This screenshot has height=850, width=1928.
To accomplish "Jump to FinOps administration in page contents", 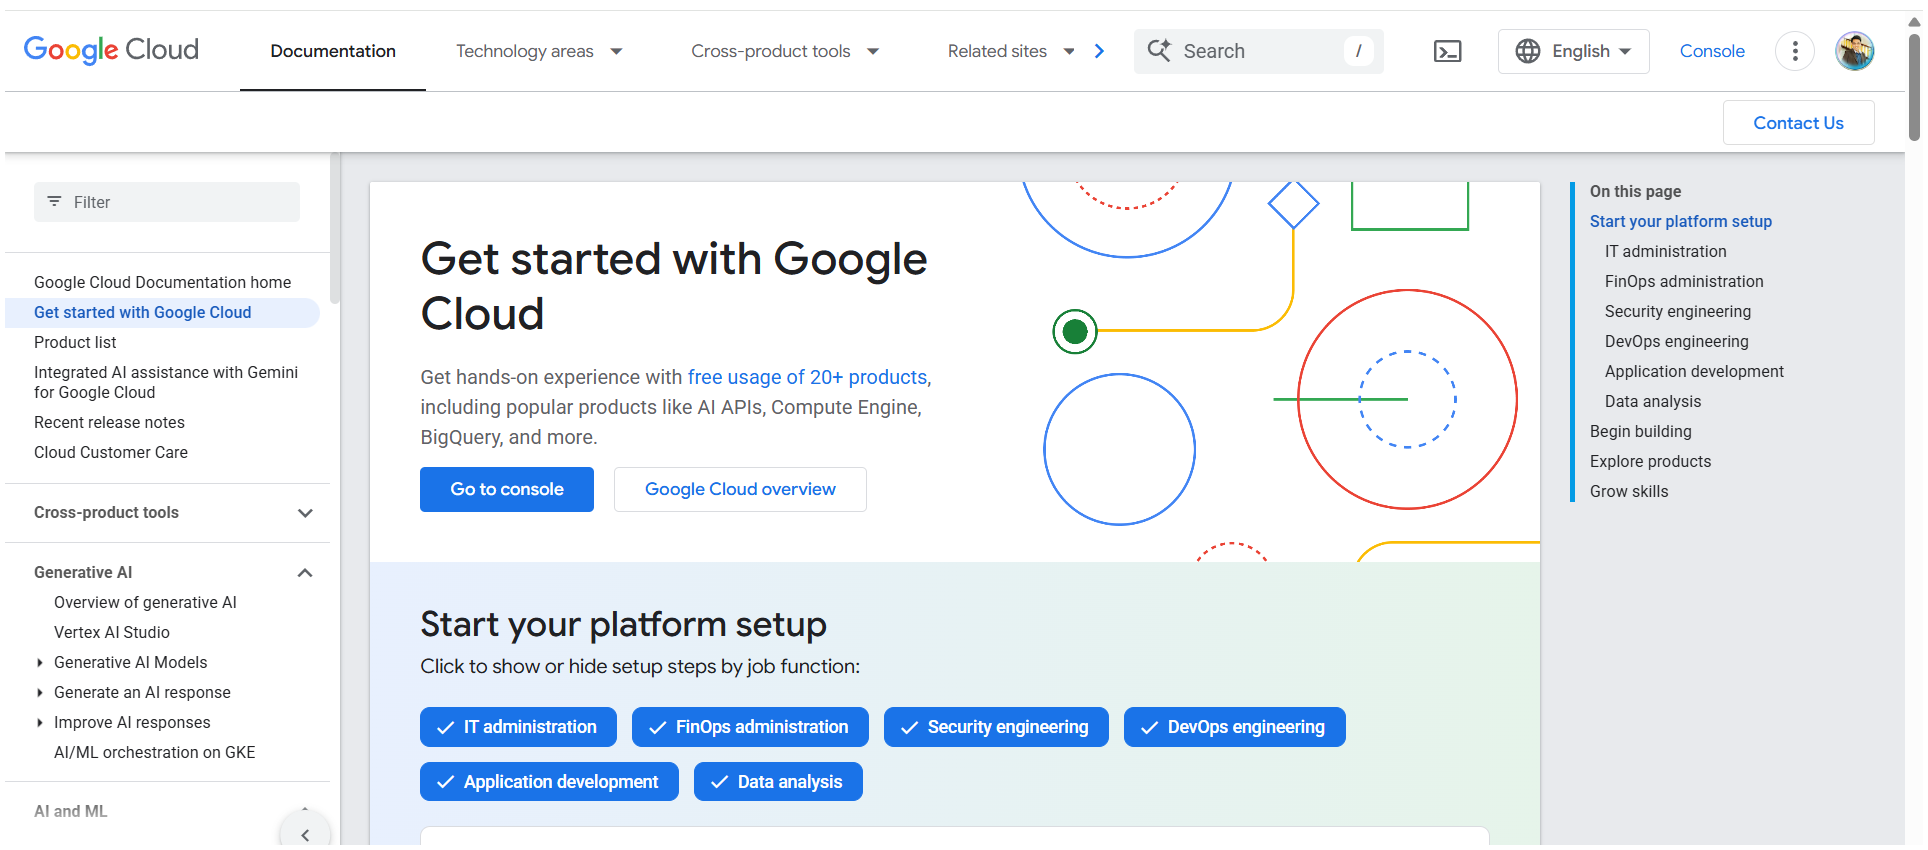I will (x=1684, y=282).
